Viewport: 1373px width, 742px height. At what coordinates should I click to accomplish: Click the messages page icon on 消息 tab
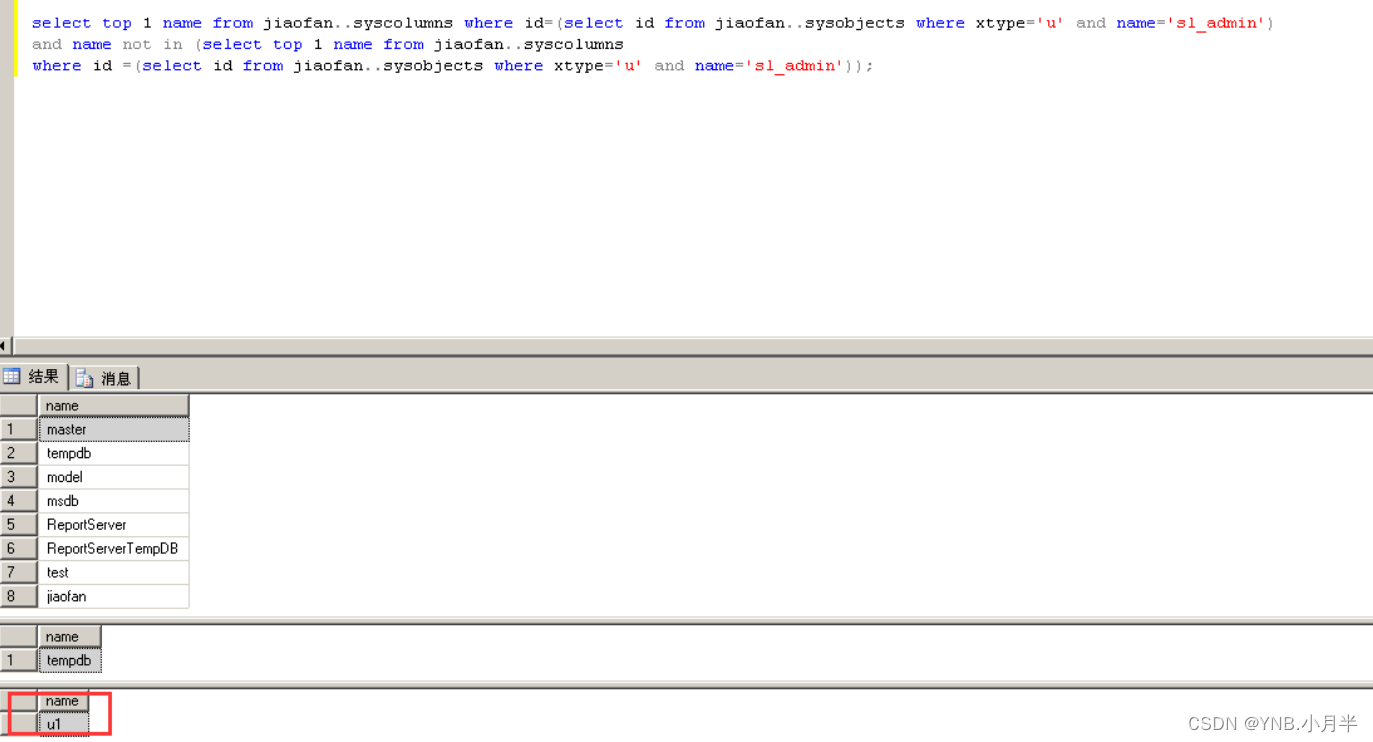[x=85, y=378]
